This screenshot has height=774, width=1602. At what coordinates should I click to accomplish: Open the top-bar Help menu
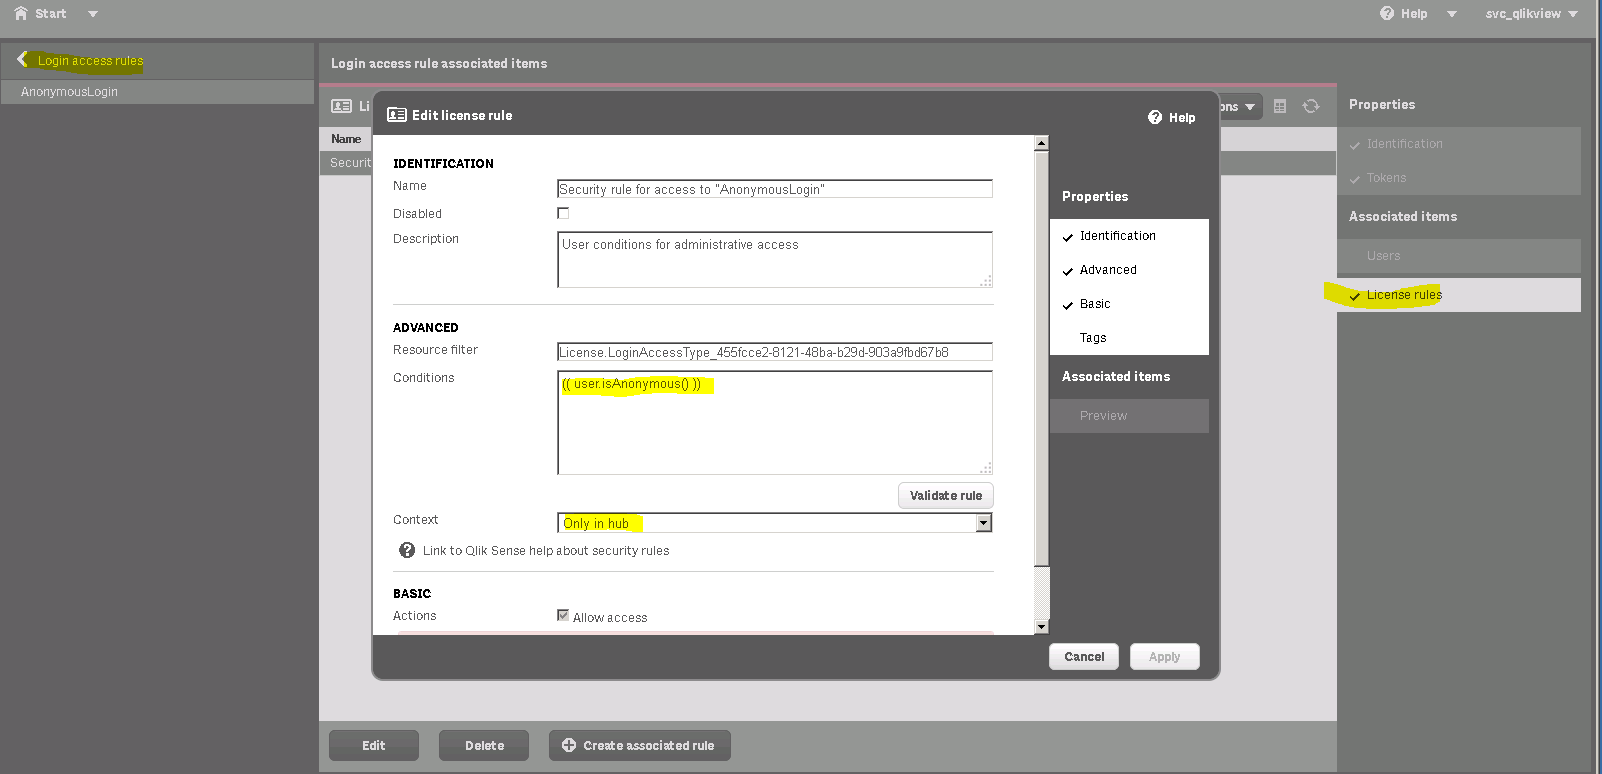click(x=1404, y=13)
